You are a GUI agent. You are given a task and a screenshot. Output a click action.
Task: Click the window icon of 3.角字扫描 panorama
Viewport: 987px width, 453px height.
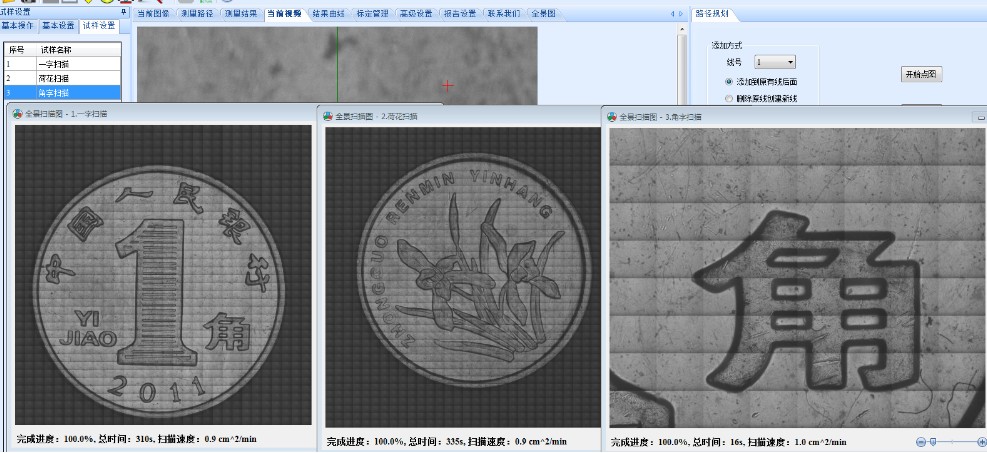[612, 117]
